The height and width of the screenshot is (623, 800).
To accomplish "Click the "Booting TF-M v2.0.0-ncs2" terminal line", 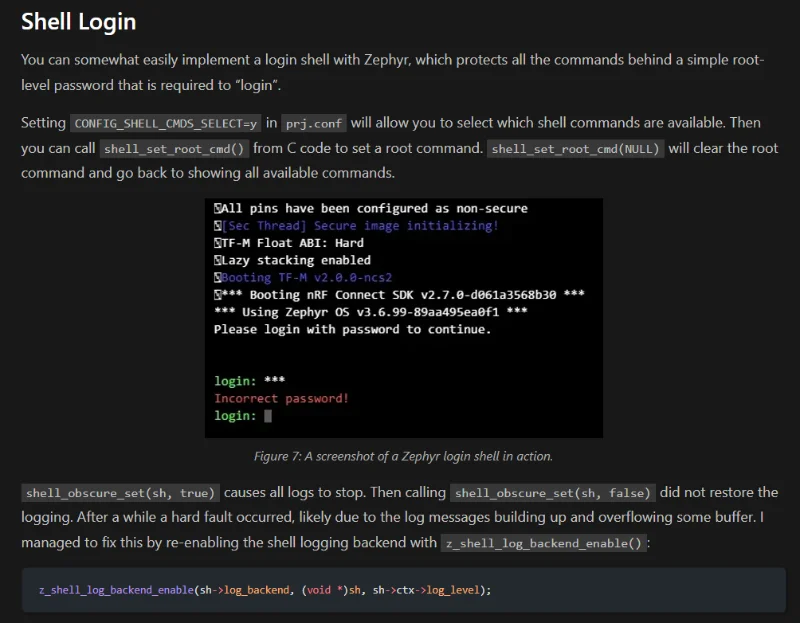I will pyautogui.click(x=306, y=277).
